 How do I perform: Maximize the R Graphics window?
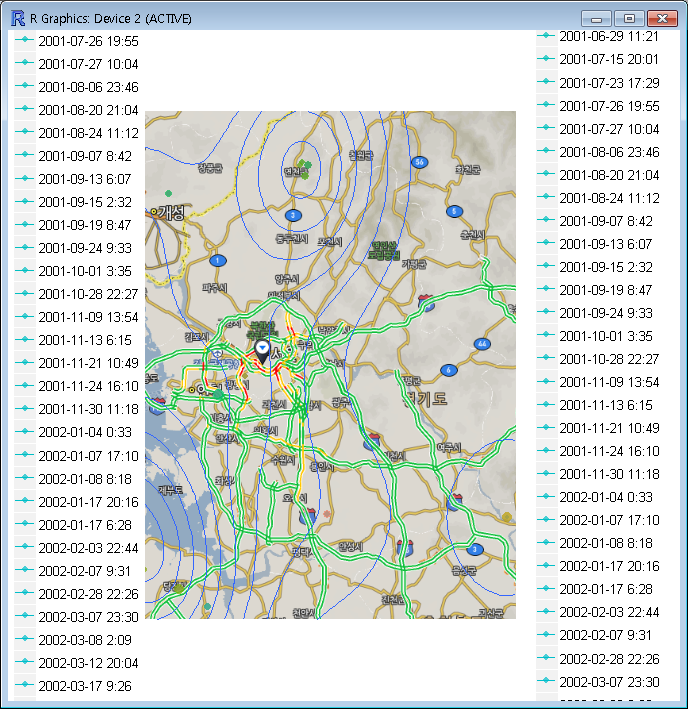tap(629, 19)
